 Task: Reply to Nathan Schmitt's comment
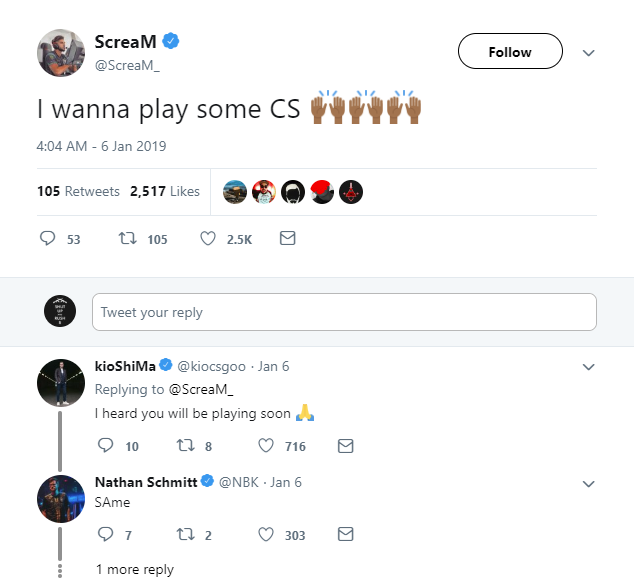click(105, 535)
